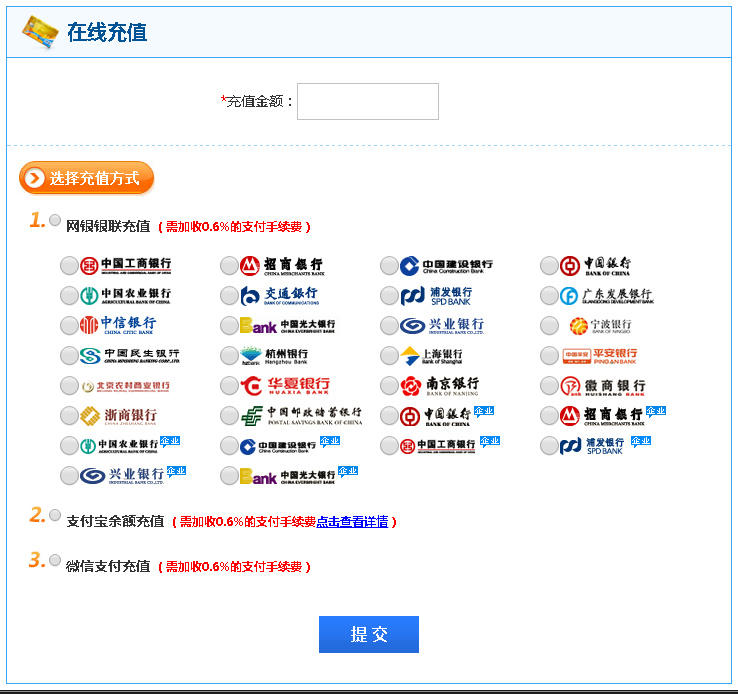Click the 中信银行 CITIC logo
The width and height of the screenshot is (738, 694).
click(x=118, y=325)
